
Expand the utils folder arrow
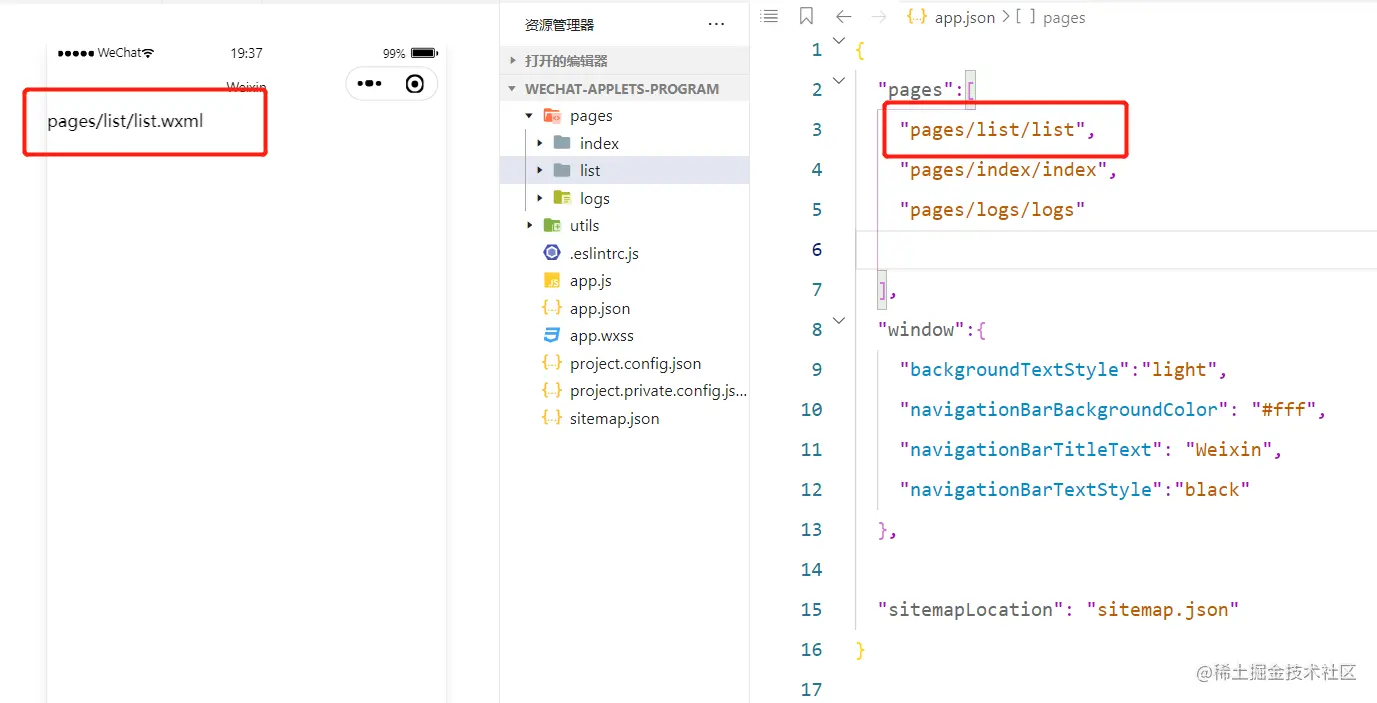pos(529,225)
